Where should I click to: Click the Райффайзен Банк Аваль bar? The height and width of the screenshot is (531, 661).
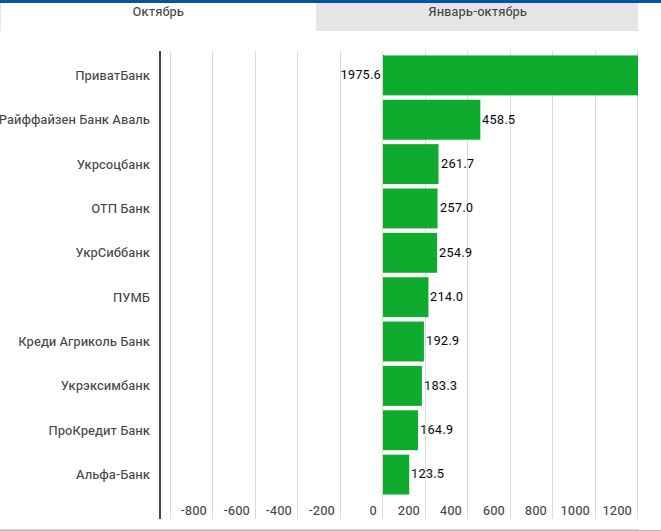[431, 120]
